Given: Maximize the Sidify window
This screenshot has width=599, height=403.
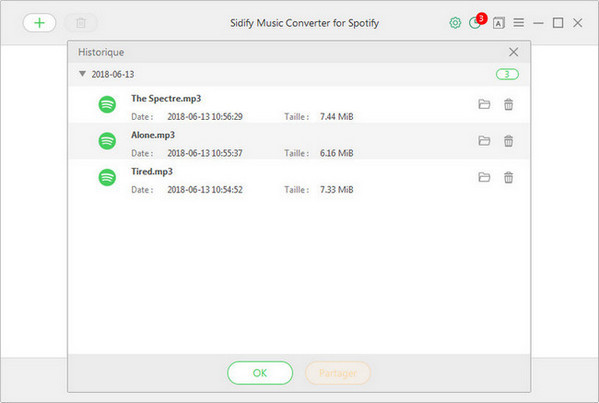Looking at the screenshot, I should point(558,23).
